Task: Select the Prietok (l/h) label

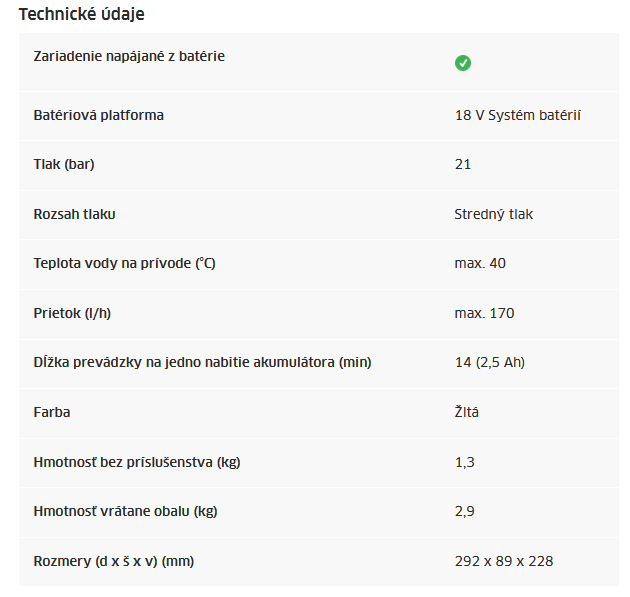Action: click(x=72, y=313)
